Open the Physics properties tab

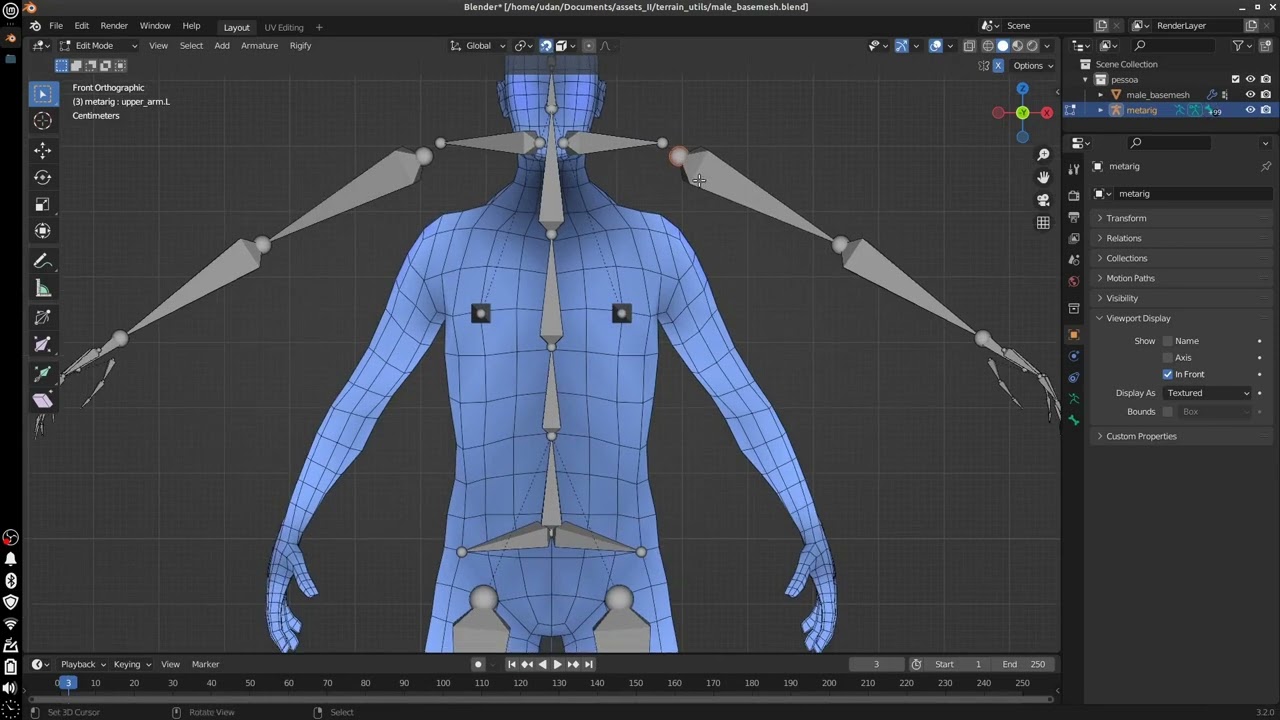pyautogui.click(x=1074, y=356)
